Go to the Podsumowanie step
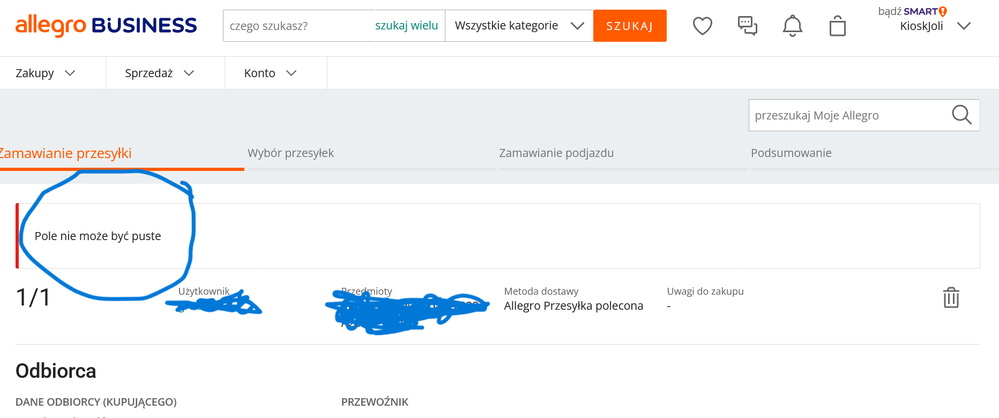 791,153
